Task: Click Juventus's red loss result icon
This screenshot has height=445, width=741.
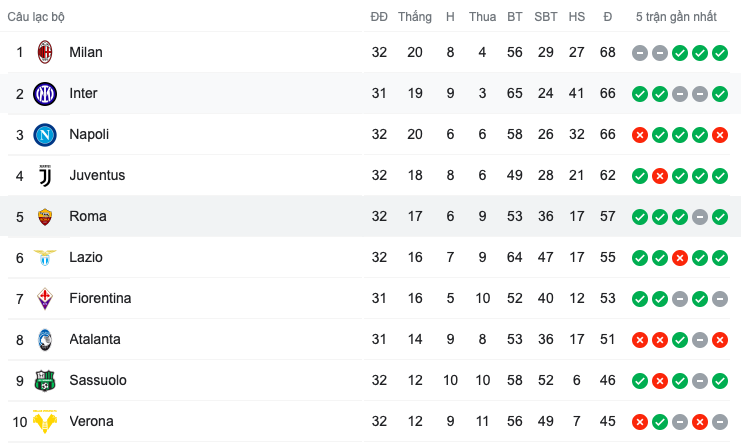Action: point(660,176)
